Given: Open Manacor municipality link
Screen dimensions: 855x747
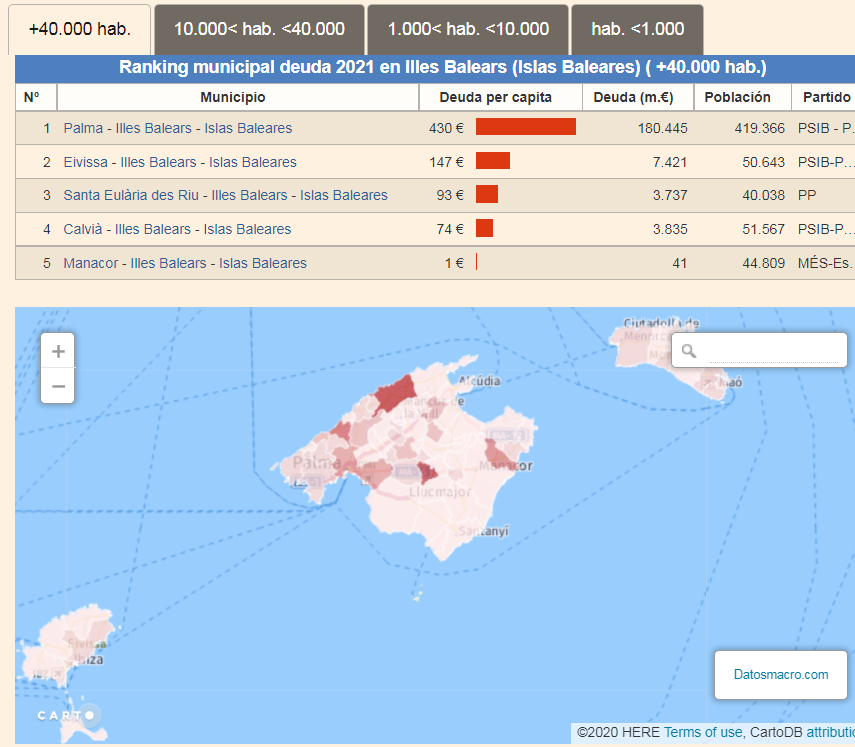Looking at the screenshot, I should click(185, 263).
